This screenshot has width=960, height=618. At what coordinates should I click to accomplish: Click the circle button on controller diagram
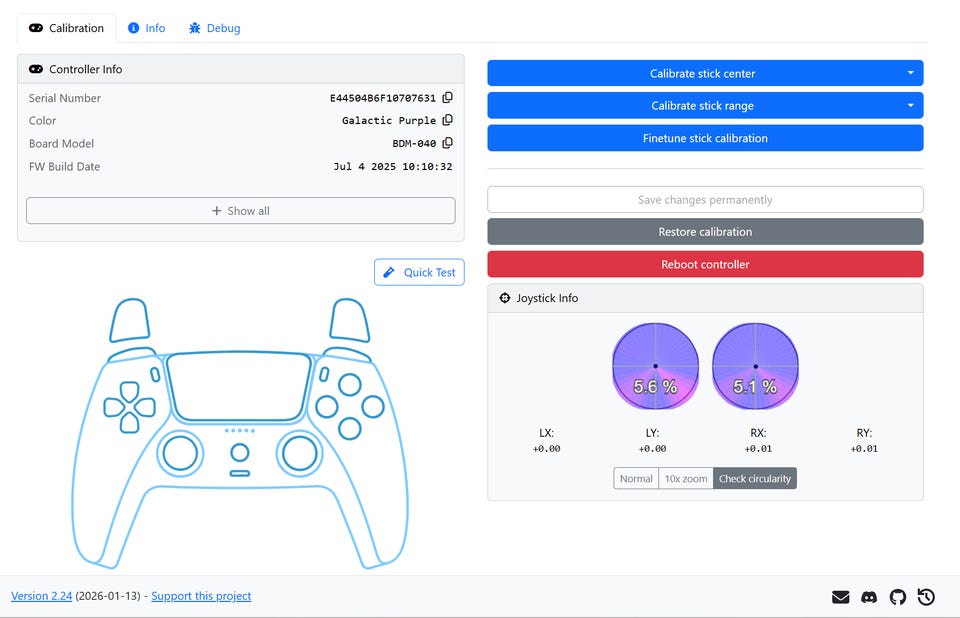coord(373,407)
